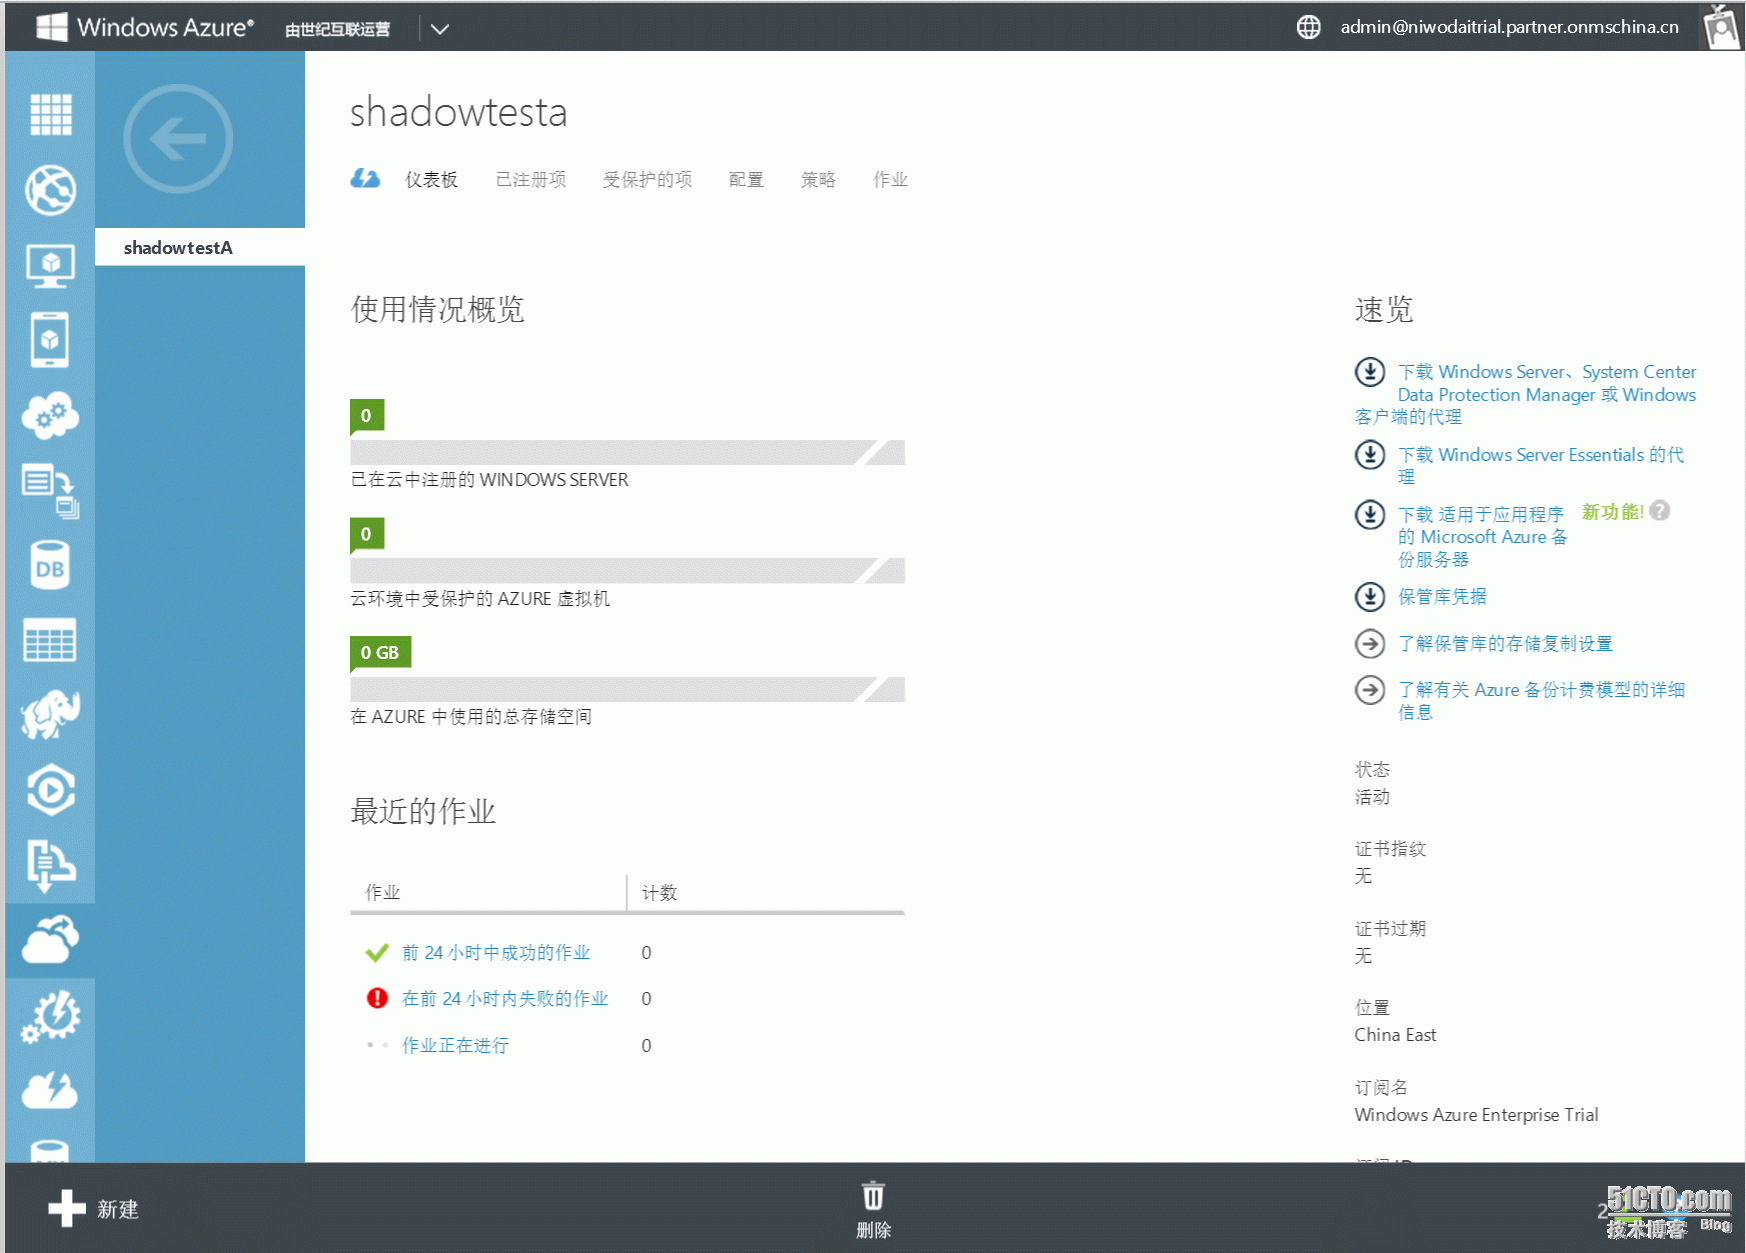Open the user avatar icon

(1721, 27)
